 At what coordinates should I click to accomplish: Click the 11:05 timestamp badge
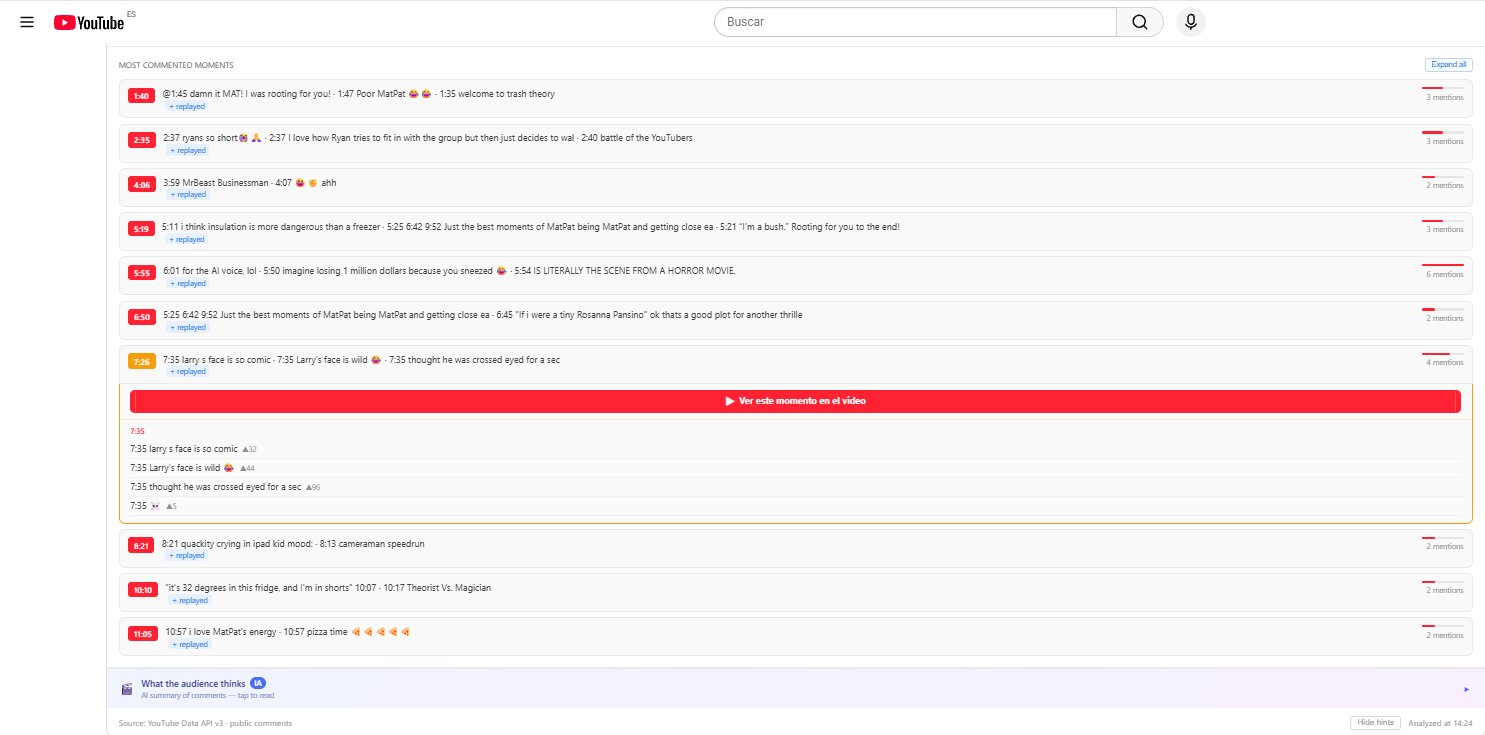click(x=143, y=634)
